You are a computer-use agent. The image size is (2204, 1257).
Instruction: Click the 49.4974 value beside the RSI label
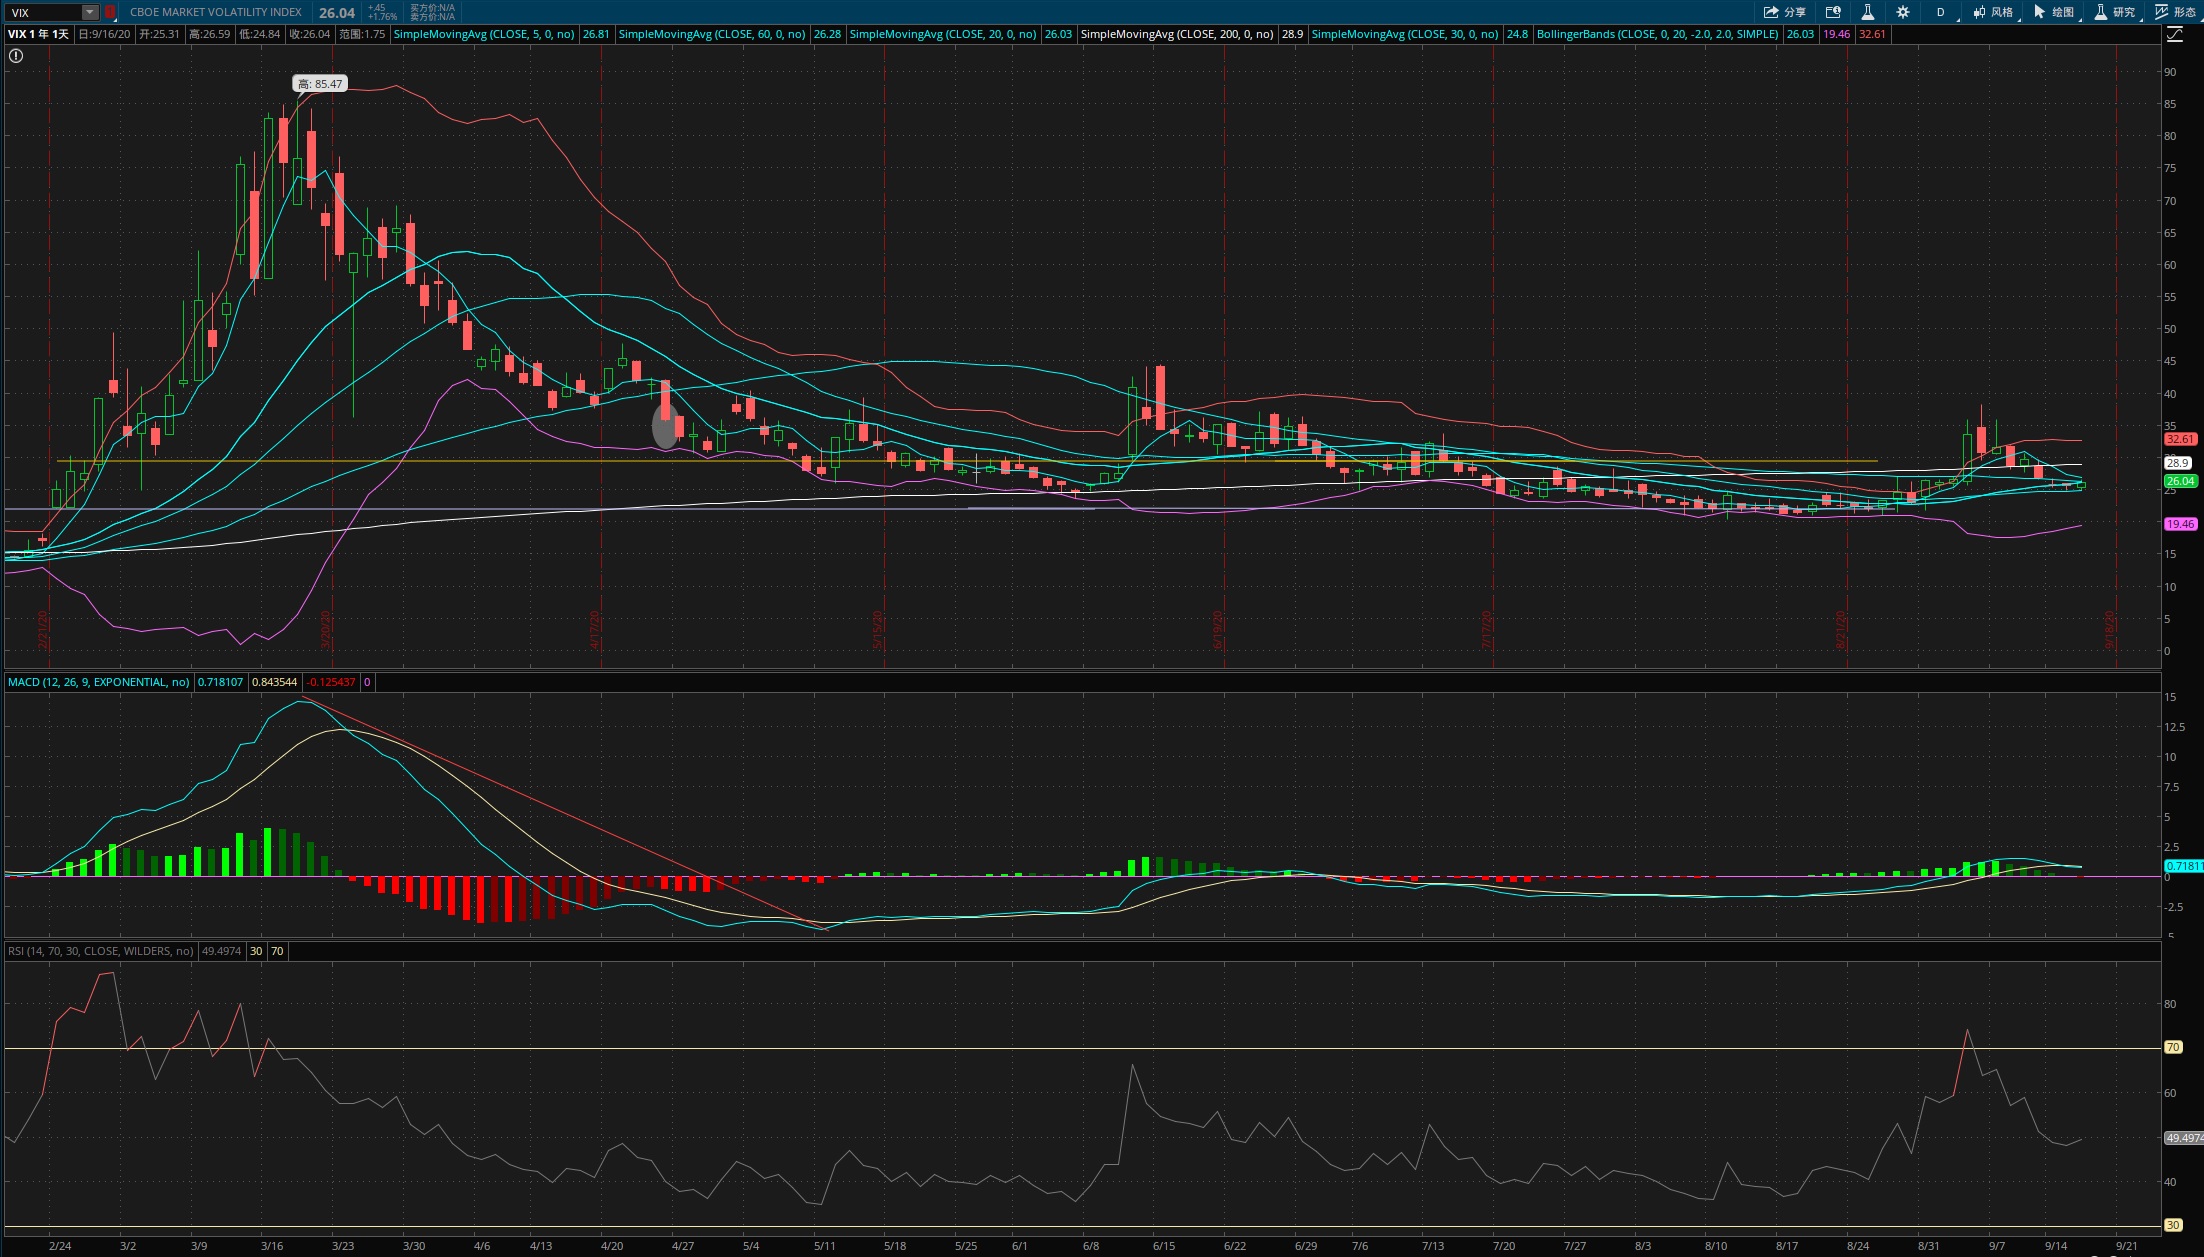click(221, 951)
